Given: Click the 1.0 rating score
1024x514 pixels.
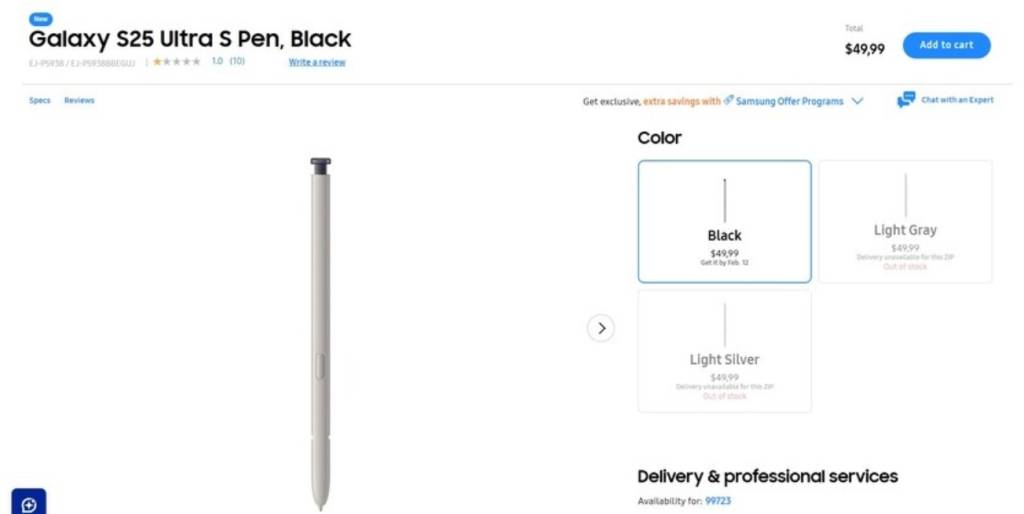Looking at the screenshot, I should point(217,62).
